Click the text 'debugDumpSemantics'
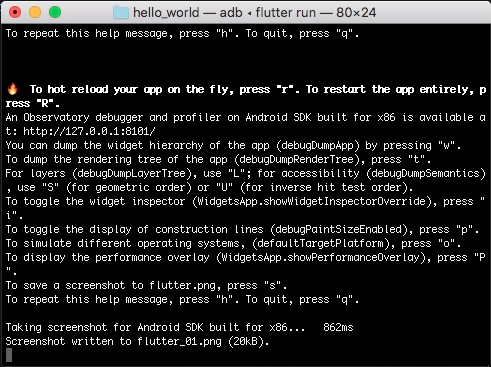 pos(425,173)
